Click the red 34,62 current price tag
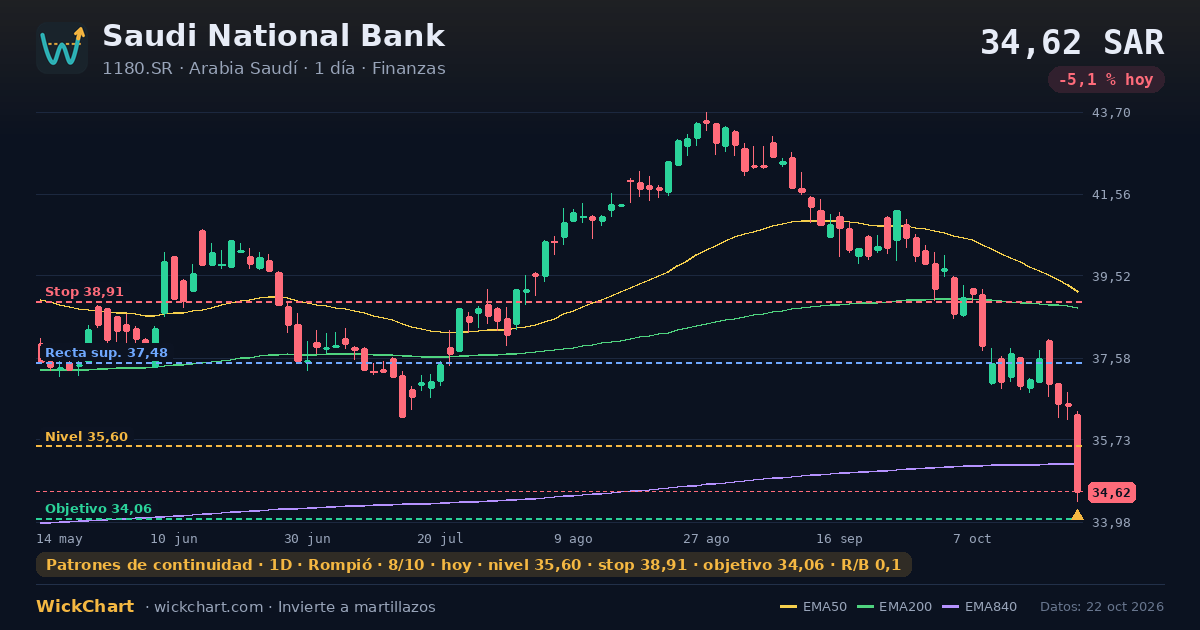Viewport: 1200px width, 630px height. coord(1111,492)
